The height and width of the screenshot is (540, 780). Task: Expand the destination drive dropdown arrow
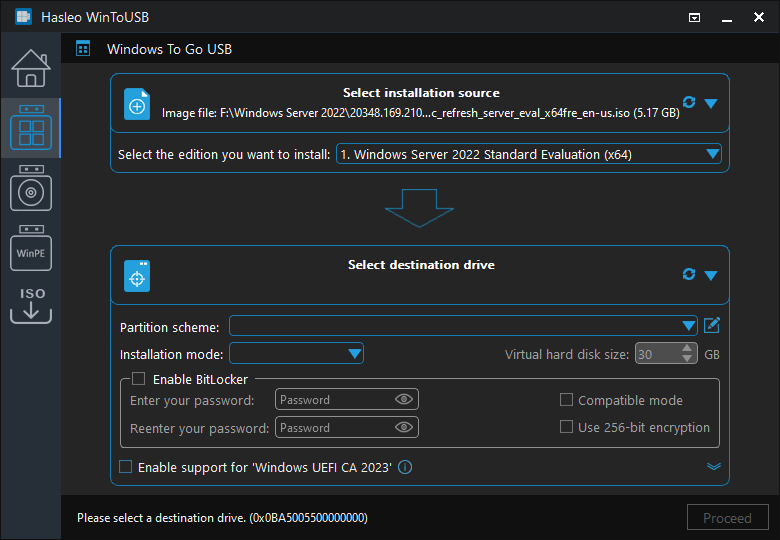pos(711,275)
